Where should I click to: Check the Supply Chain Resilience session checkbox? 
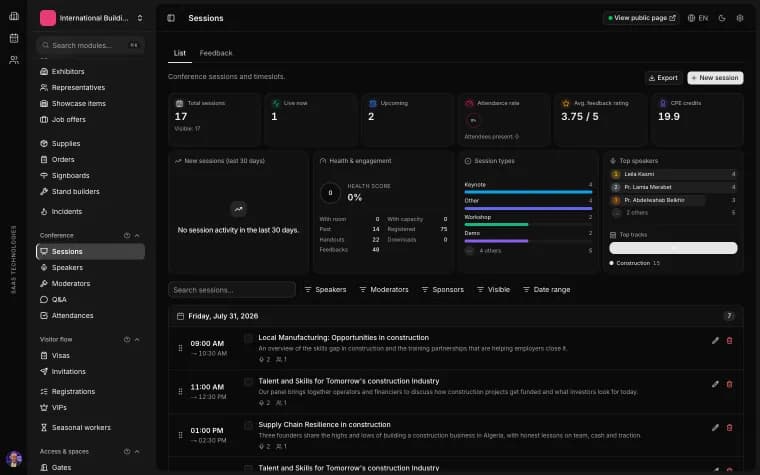point(248,426)
